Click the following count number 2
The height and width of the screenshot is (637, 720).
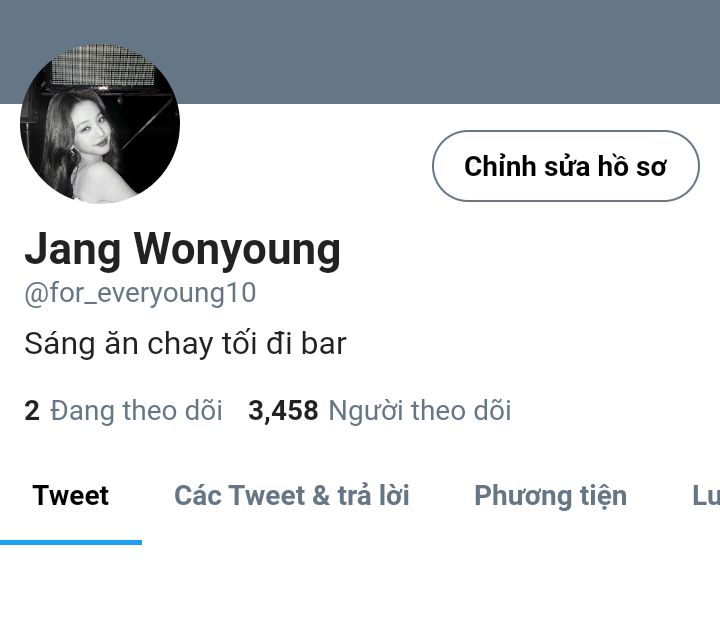point(32,411)
